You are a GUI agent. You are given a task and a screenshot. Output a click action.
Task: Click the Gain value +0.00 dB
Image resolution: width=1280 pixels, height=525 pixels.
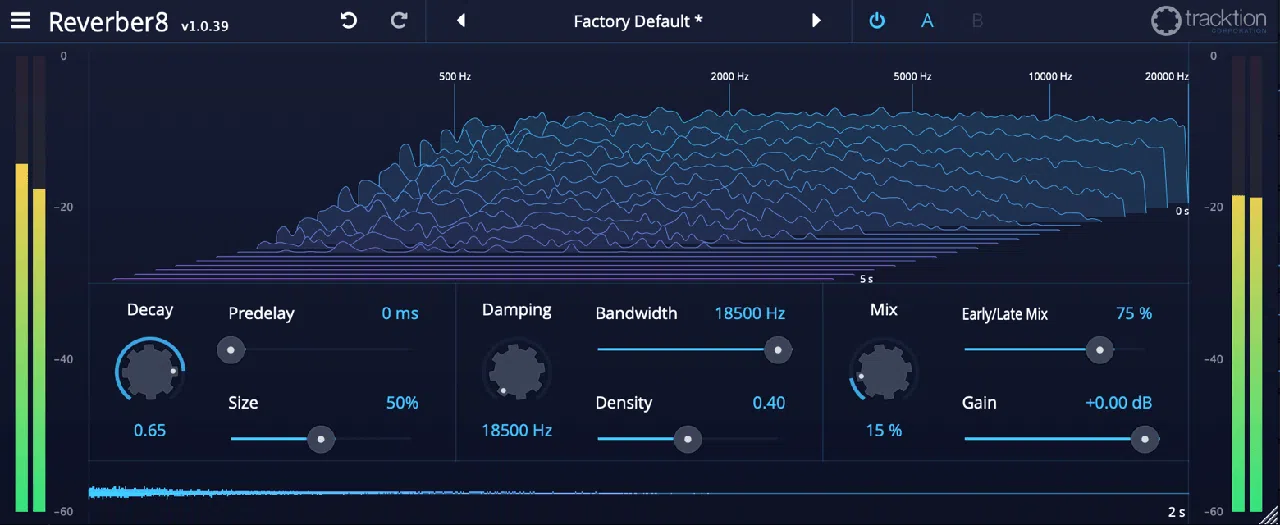point(1118,403)
